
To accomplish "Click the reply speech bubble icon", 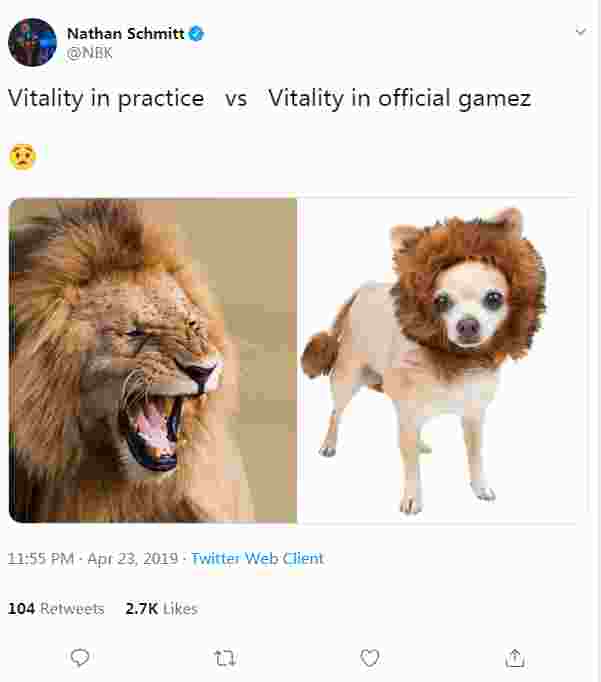I will (80, 657).
